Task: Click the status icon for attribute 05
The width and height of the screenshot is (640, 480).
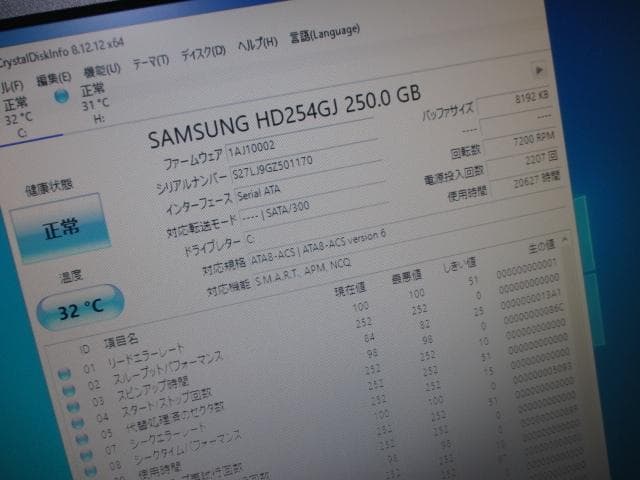Action: coord(82,439)
